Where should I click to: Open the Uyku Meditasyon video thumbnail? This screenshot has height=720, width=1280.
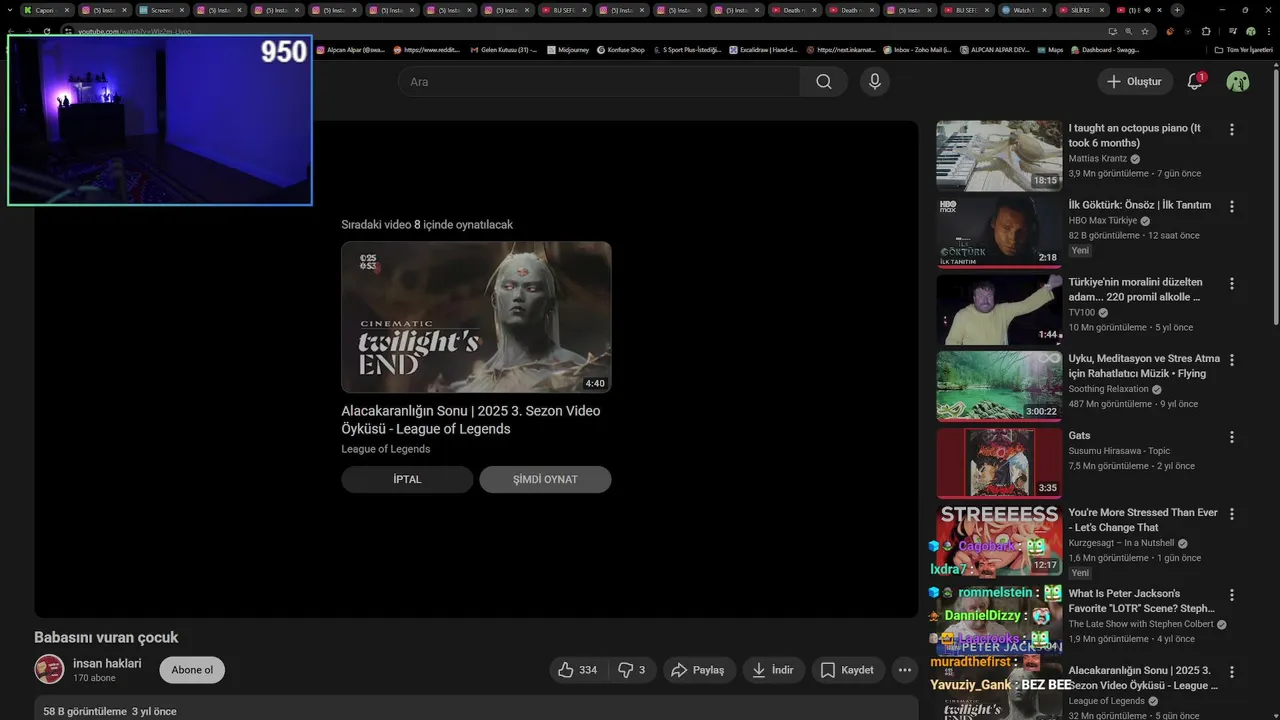click(999, 386)
